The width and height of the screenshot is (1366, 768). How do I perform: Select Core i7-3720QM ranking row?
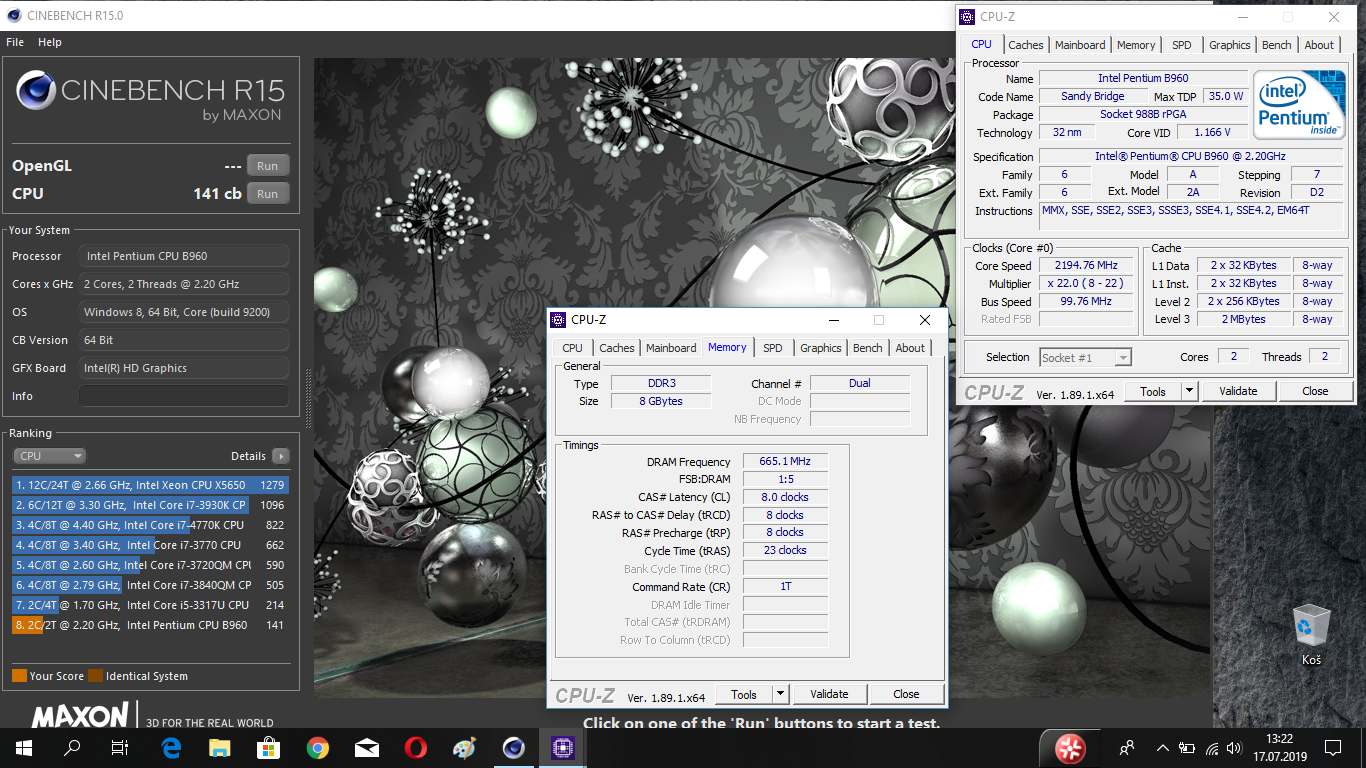(x=151, y=565)
